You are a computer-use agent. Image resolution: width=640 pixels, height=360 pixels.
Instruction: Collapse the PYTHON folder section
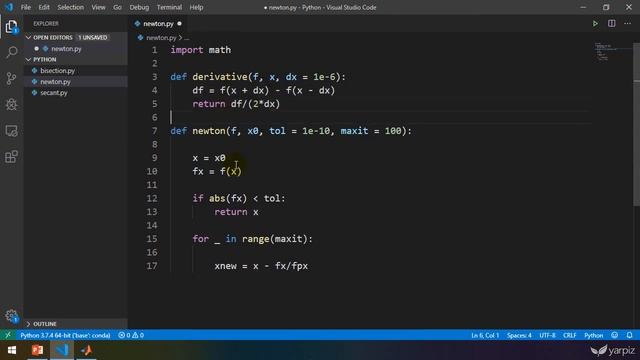28,60
